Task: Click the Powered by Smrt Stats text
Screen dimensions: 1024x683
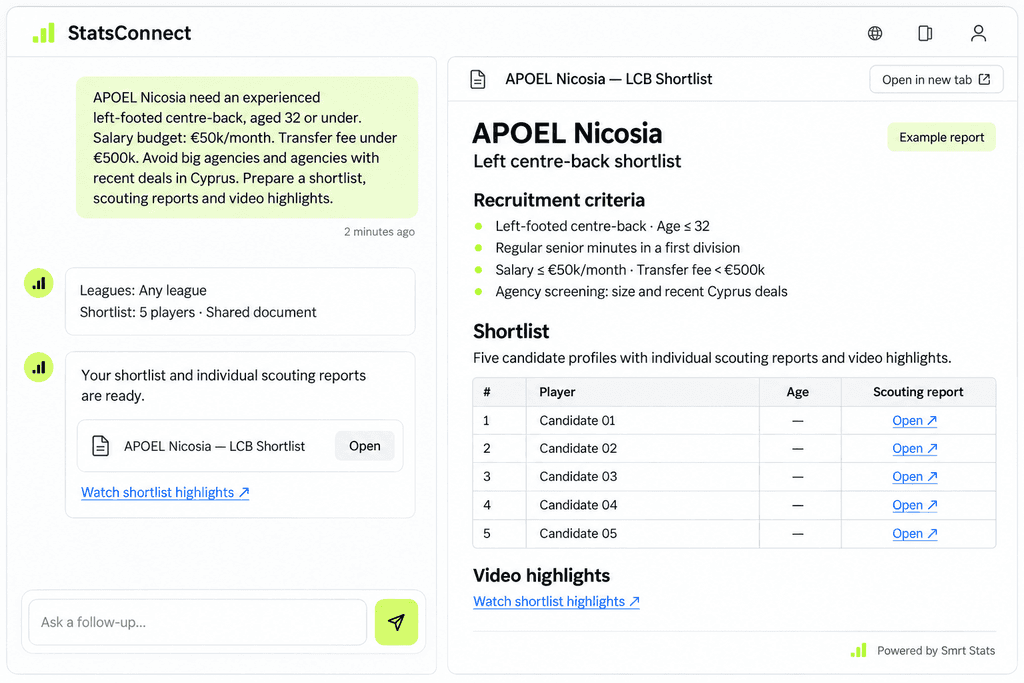Action: coord(936,650)
